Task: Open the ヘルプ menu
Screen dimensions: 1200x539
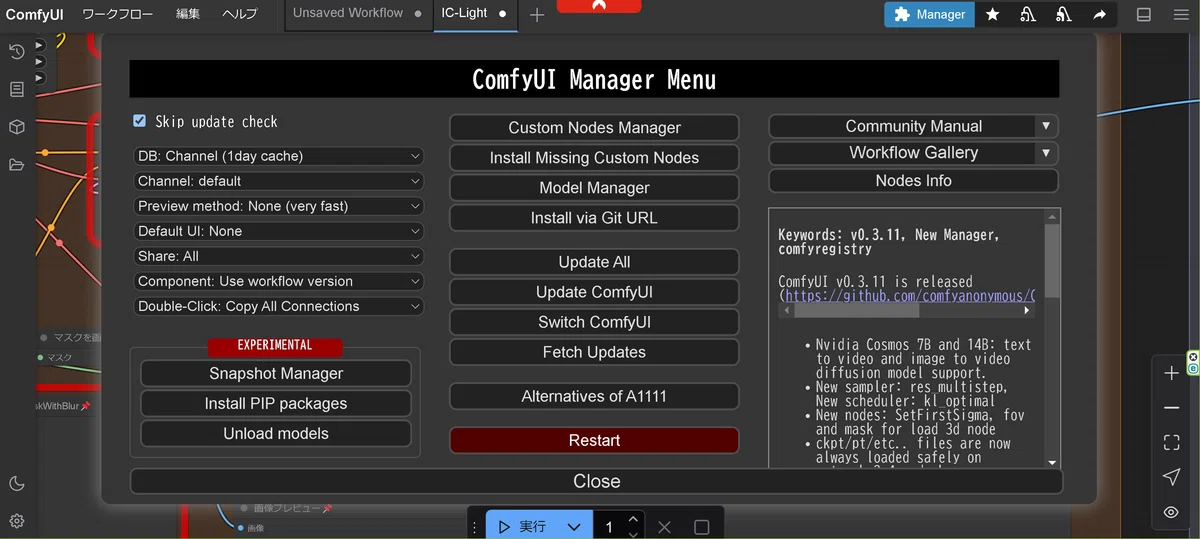Action: [x=239, y=14]
